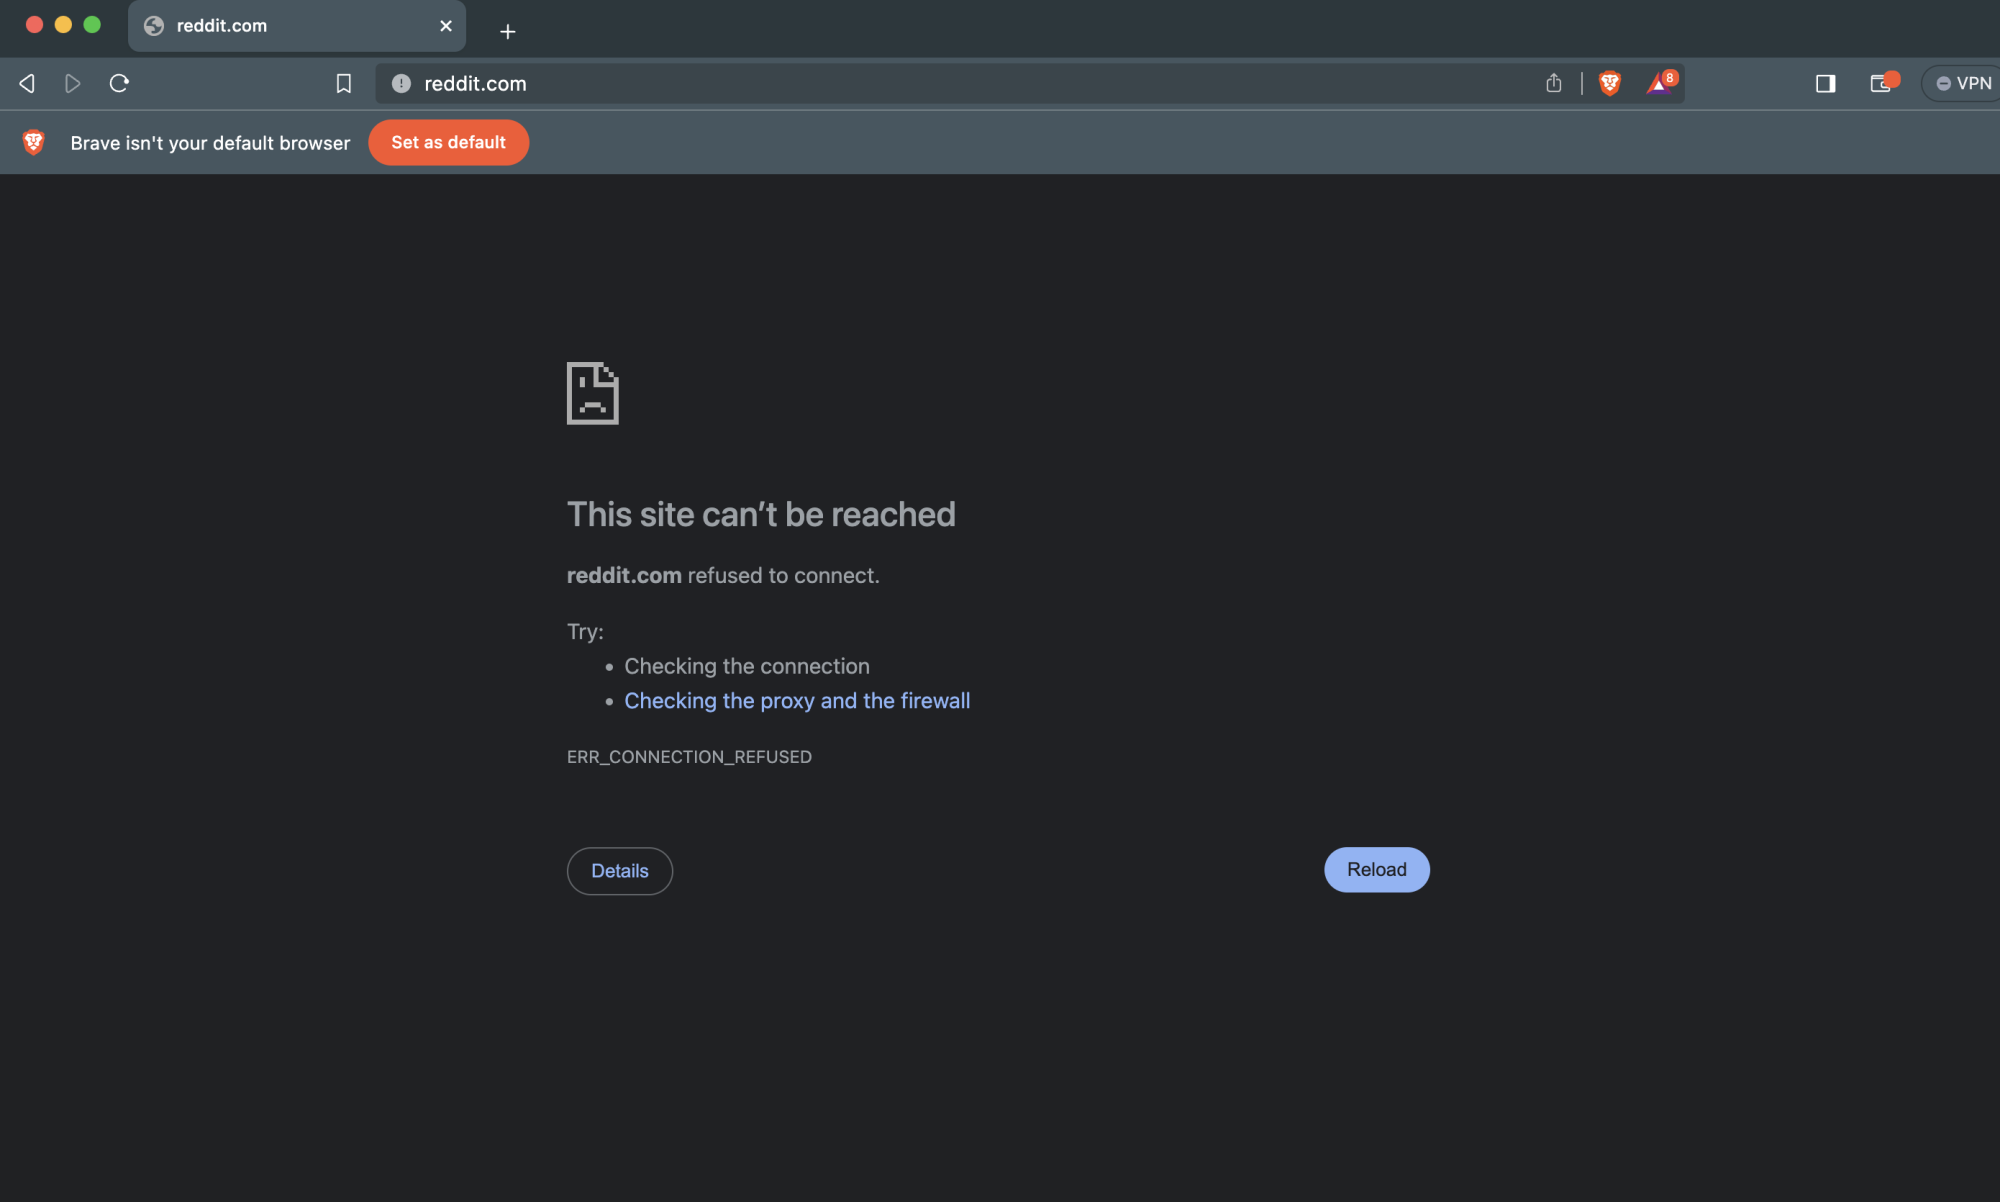Toggle the VPN button

tap(1963, 84)
